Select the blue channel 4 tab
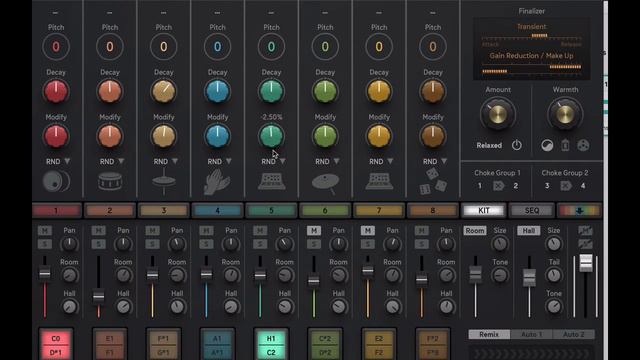The height and width of the screenshot is (360, 640). tap(218, 211)
